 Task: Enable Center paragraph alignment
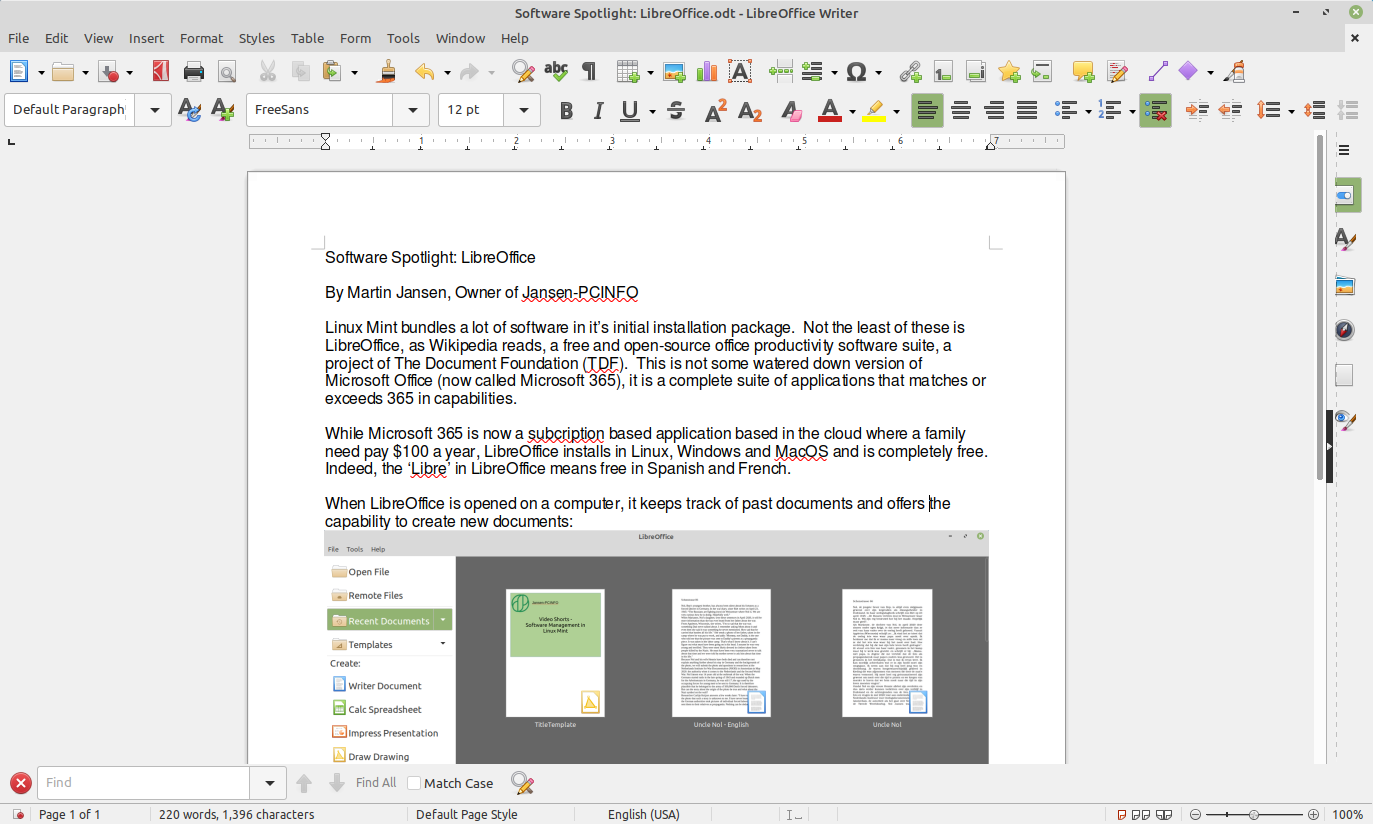coord(961,110)
